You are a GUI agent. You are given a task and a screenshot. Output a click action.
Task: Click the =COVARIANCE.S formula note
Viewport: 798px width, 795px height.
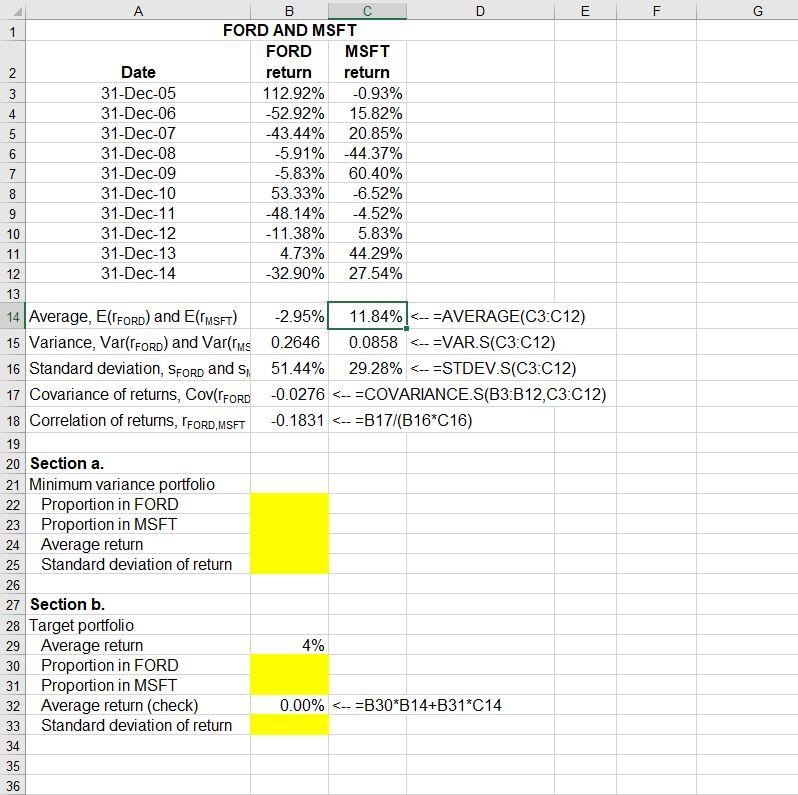point(469,394)
